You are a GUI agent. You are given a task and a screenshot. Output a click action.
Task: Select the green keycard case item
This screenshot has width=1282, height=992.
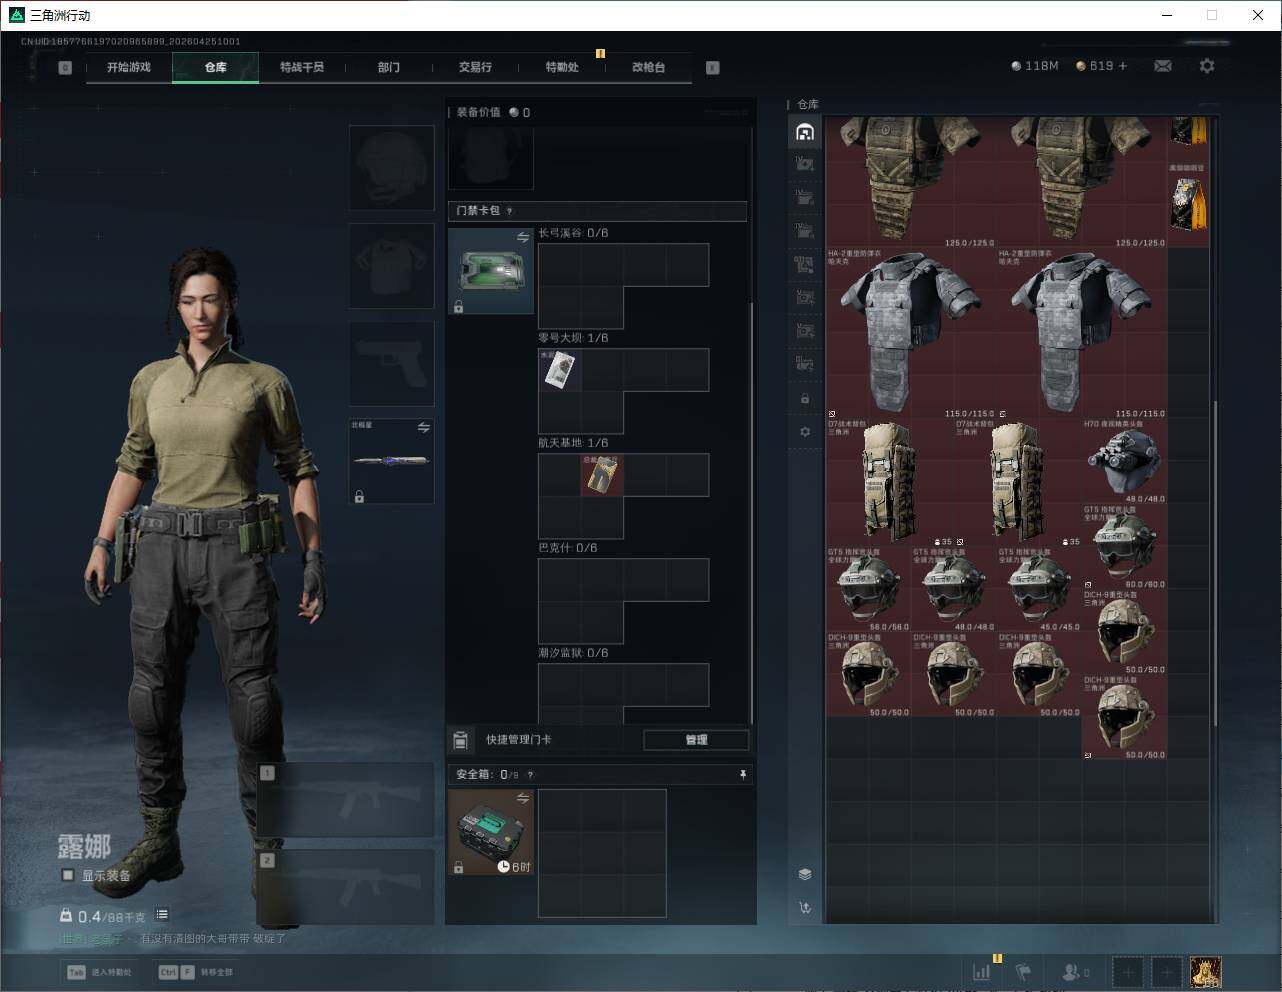click(x=491, y=271)
